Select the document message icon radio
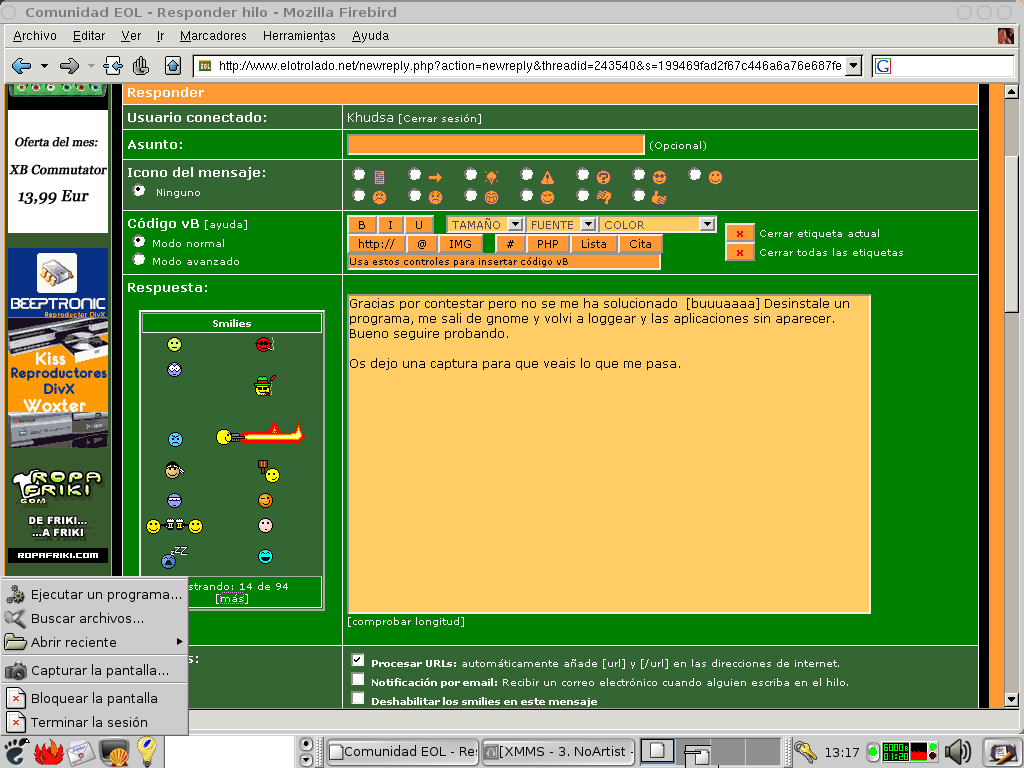 (359, 174)
